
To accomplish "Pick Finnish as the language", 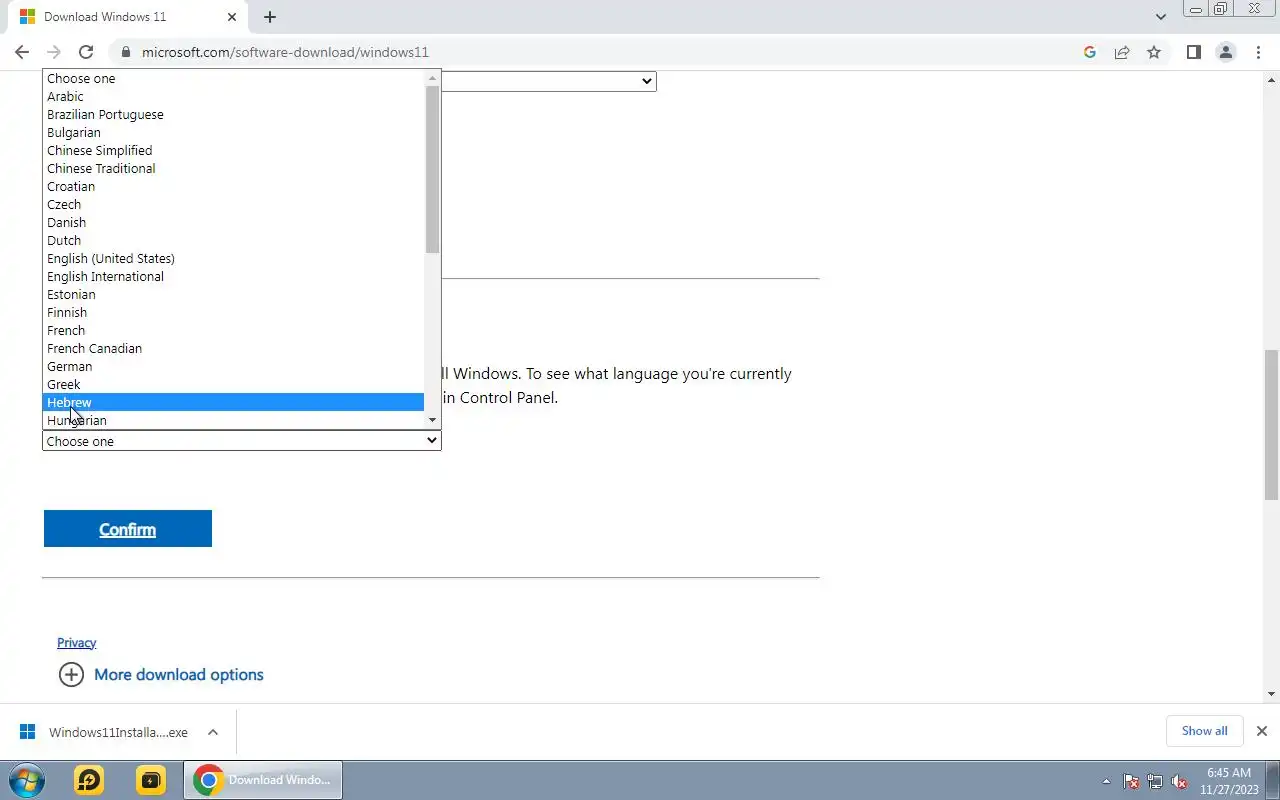I will click(234, 312).
